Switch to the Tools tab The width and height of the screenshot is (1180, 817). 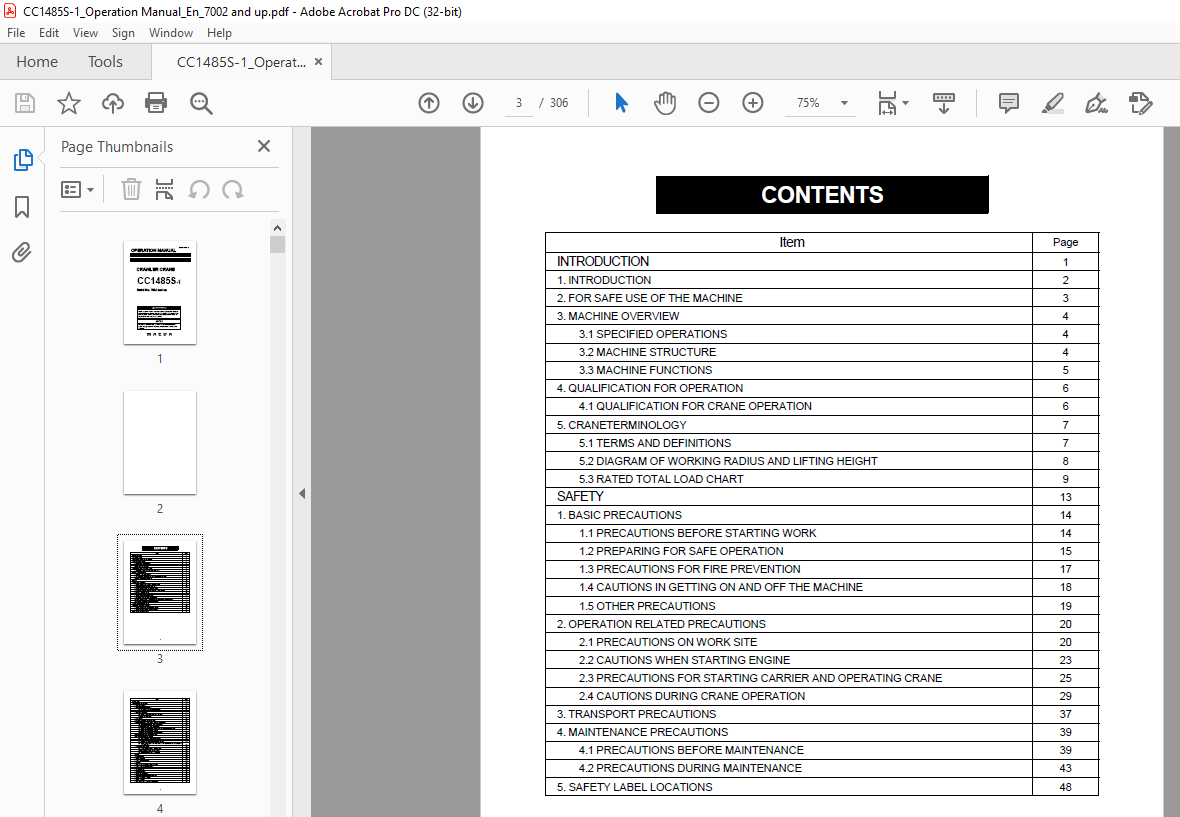[x=105, y=62]
